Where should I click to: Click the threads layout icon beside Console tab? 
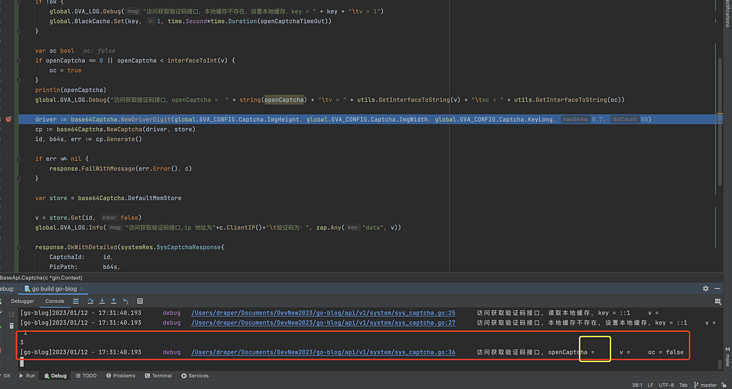(76, 301)
